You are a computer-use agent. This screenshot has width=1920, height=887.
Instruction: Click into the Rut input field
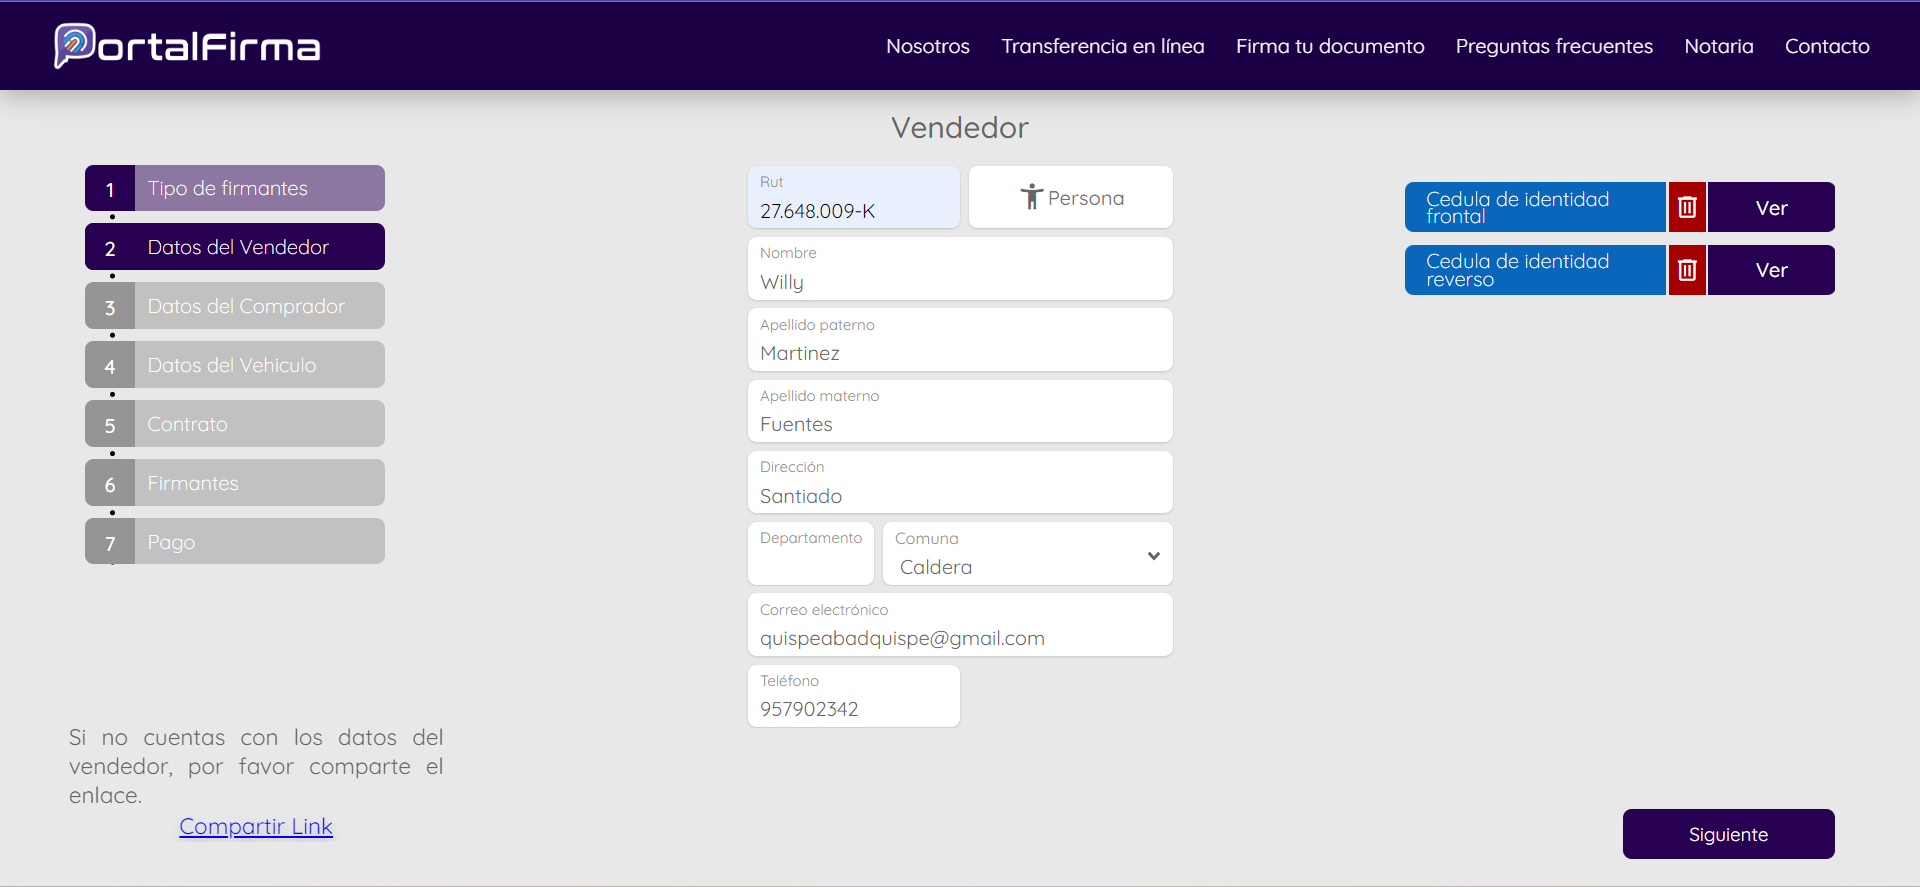pos(853,210)
